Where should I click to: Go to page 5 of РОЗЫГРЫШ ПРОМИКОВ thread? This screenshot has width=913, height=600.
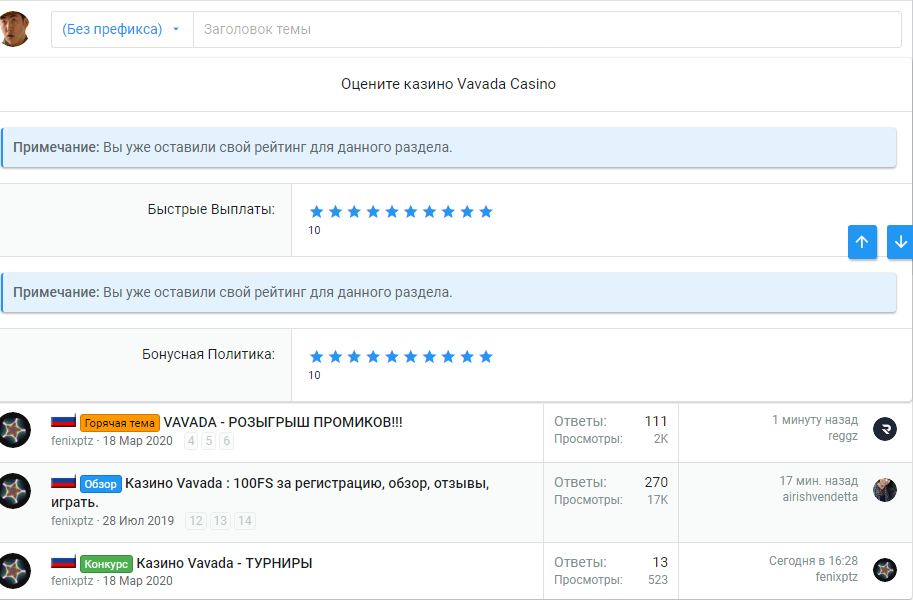(209, 441)
